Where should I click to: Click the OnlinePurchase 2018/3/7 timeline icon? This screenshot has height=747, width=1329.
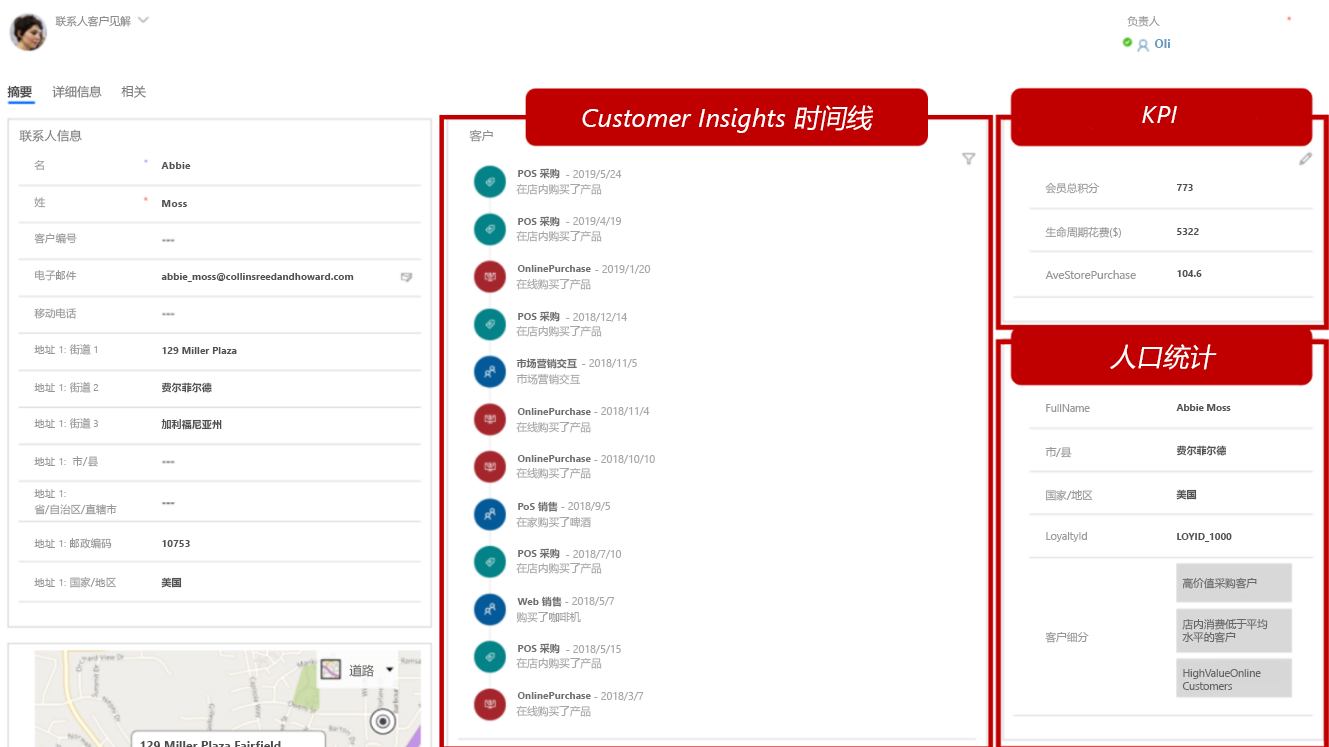coord(490,703)
